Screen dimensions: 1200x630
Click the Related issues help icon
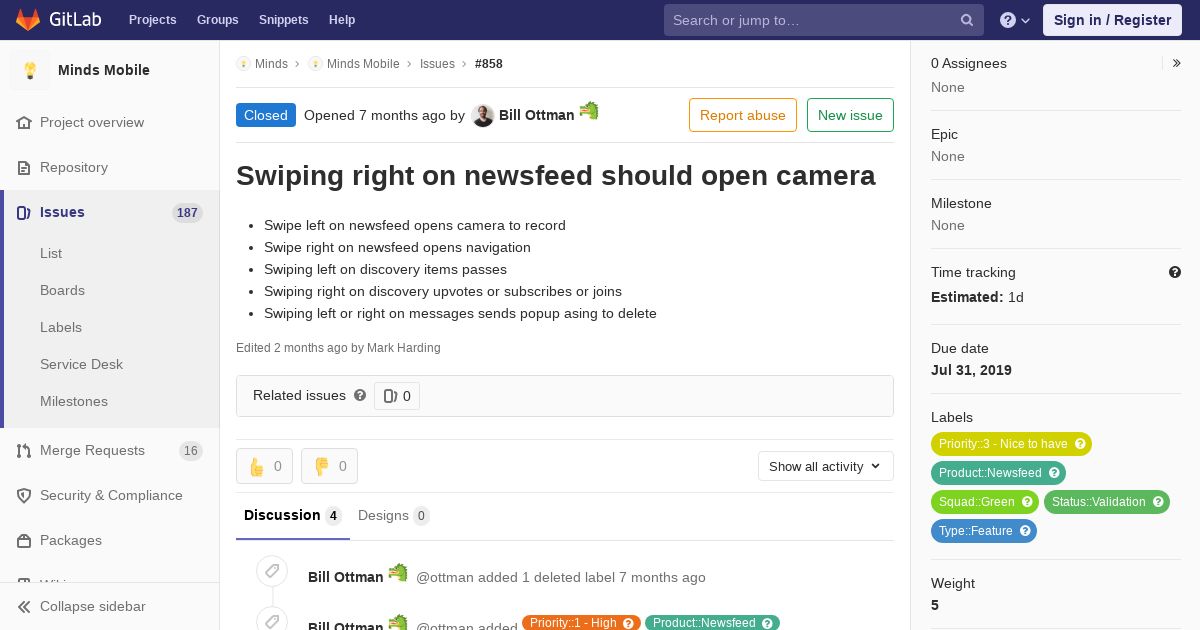[x=360, y=395]
